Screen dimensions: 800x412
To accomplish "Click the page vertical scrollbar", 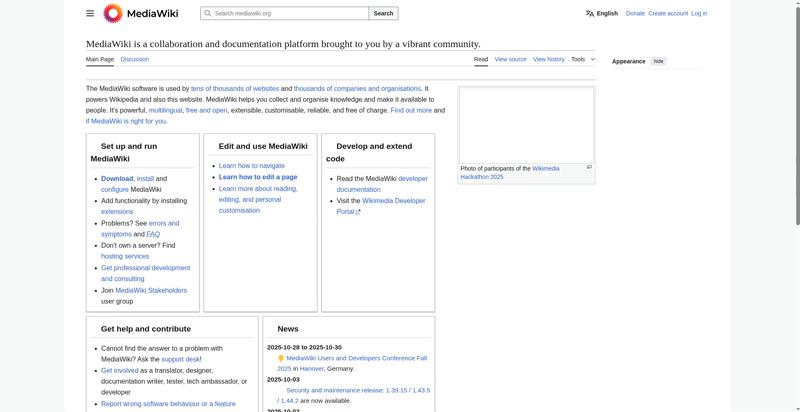I will (795, 200).
